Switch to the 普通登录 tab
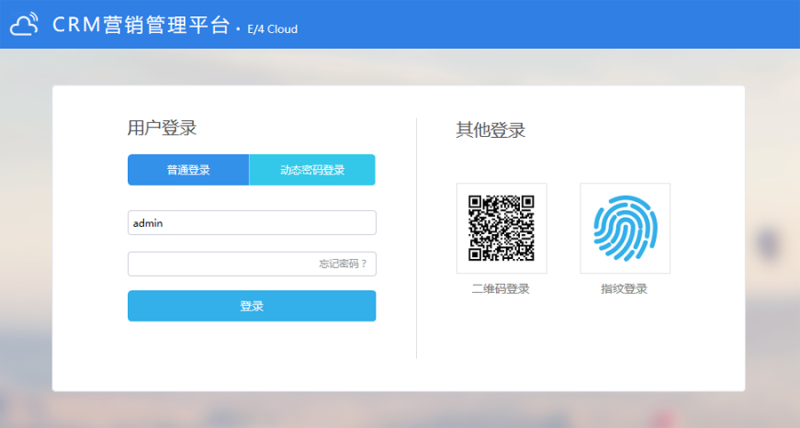 pyautogui.click(x=188, y=170)
